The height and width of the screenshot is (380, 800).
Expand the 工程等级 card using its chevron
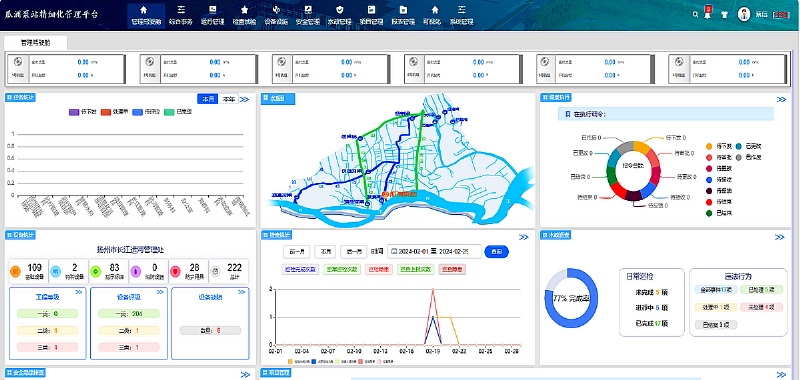pos(79,292)
